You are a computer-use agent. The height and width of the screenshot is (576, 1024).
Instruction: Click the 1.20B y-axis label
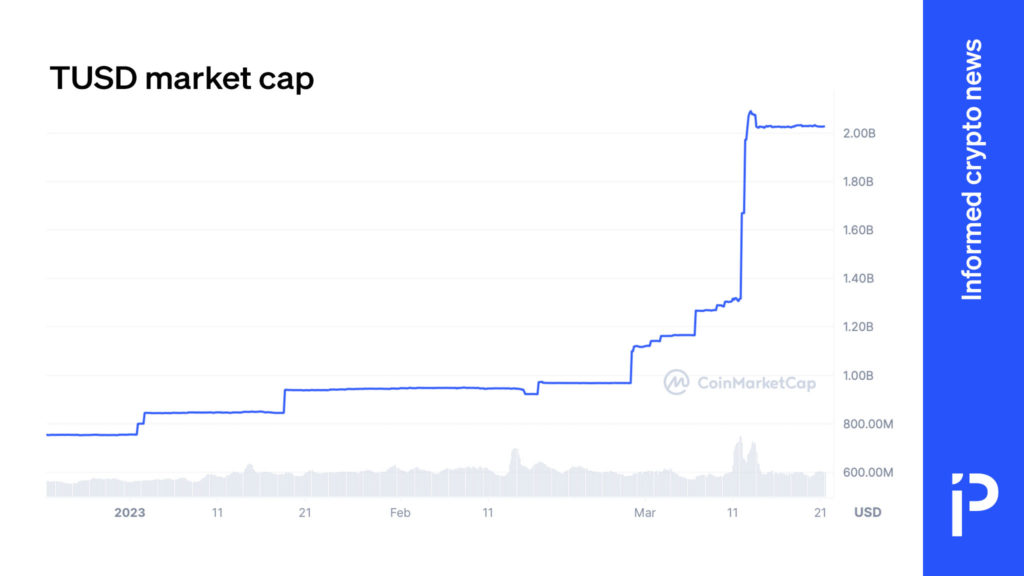pos(858,327)
